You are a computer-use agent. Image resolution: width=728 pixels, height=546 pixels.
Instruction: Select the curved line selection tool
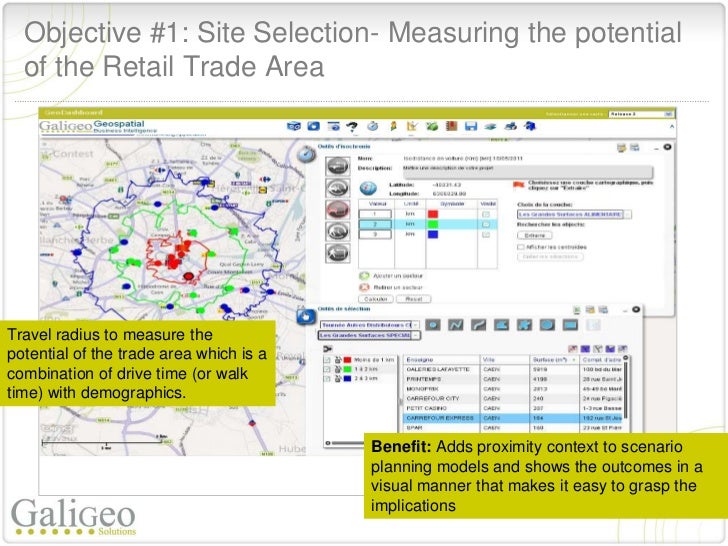(x=478, y=325)
